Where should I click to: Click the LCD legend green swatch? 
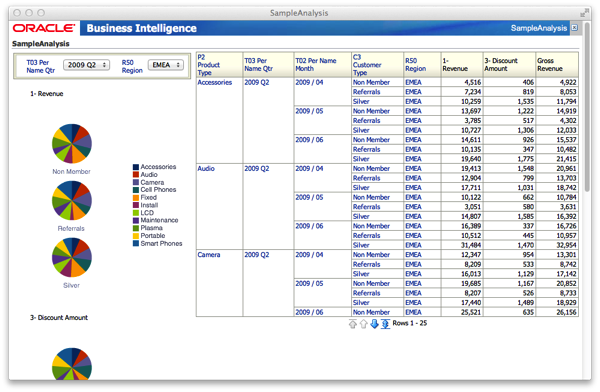point(136,213)
